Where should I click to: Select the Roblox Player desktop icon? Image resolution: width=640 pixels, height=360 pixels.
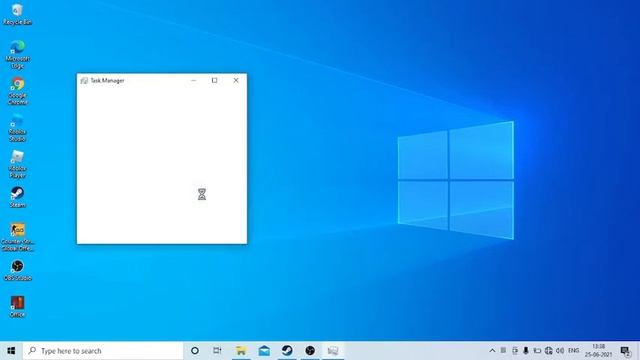(x=17, y=164)
